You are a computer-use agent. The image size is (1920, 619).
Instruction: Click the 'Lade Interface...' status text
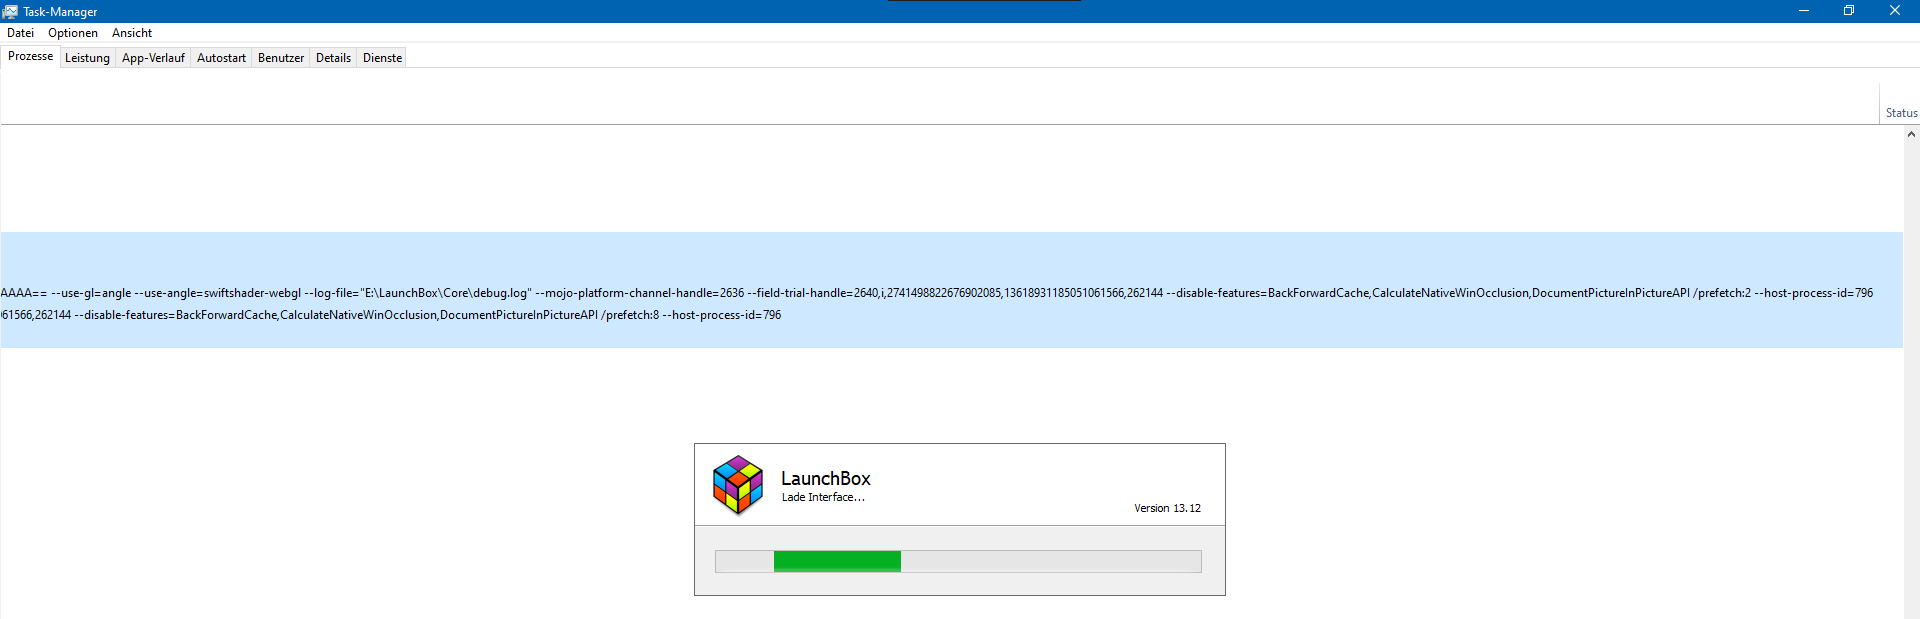pos(823,497)
